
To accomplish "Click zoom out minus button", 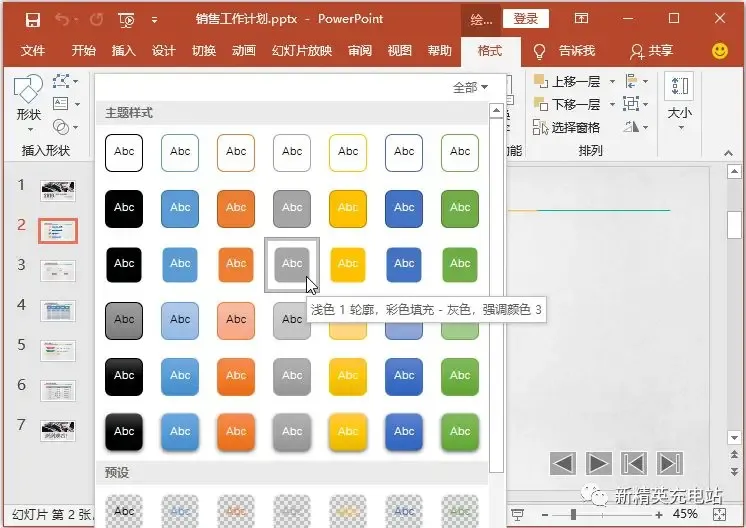I will [x=545, y=515].
